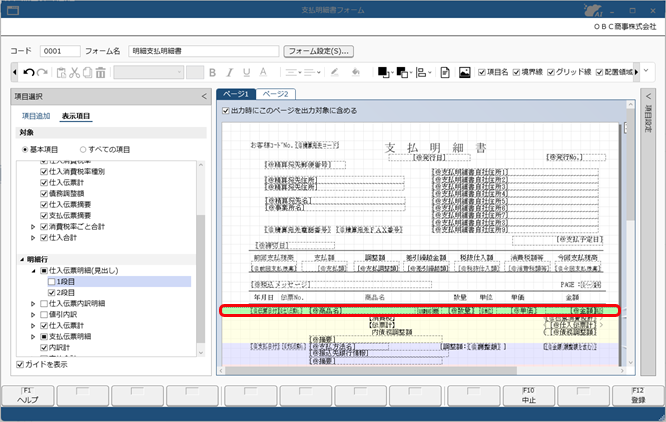Image resolution: width=666 pixels, height=422 pixels.
Task: Collapse the 仕入伝票明細(見出し) node
Action: (x=33, y=270)
